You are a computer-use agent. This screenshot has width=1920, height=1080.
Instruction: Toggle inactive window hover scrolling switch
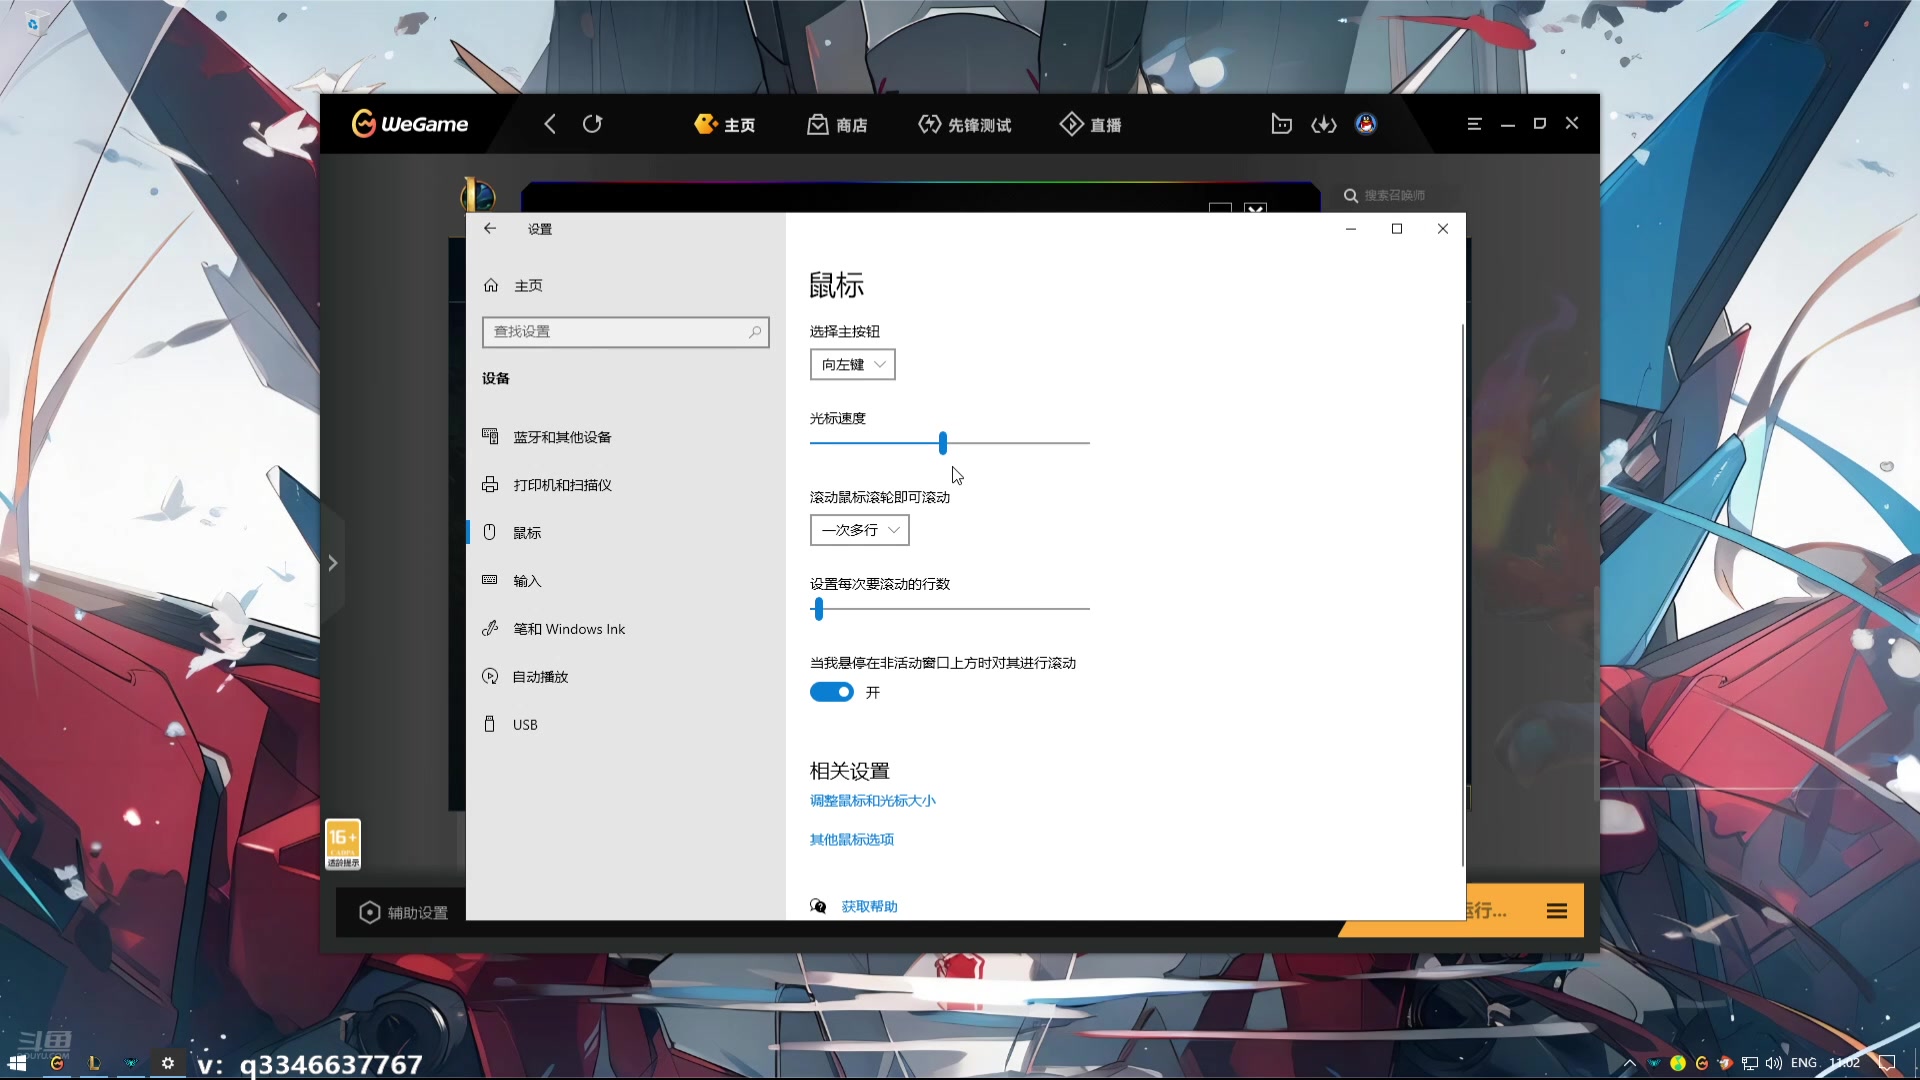(x=831, y=692)
